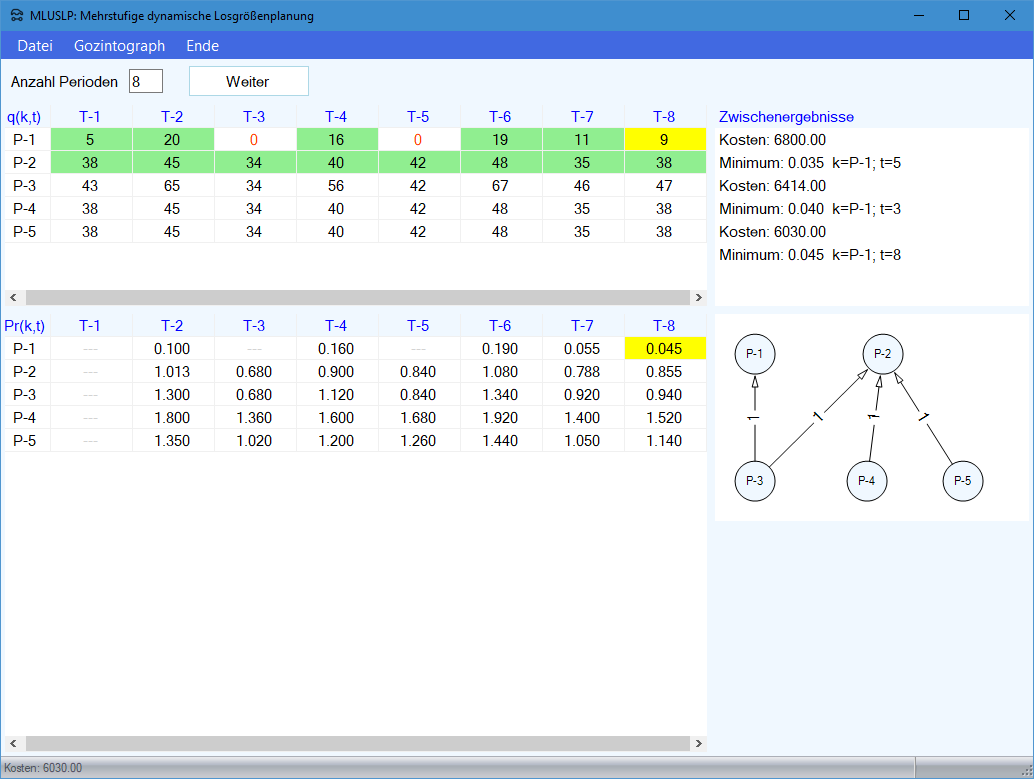Focus the Anzahl Perioden input field
This screenshot has width=1034, height=779.
(x=145, y=81)
